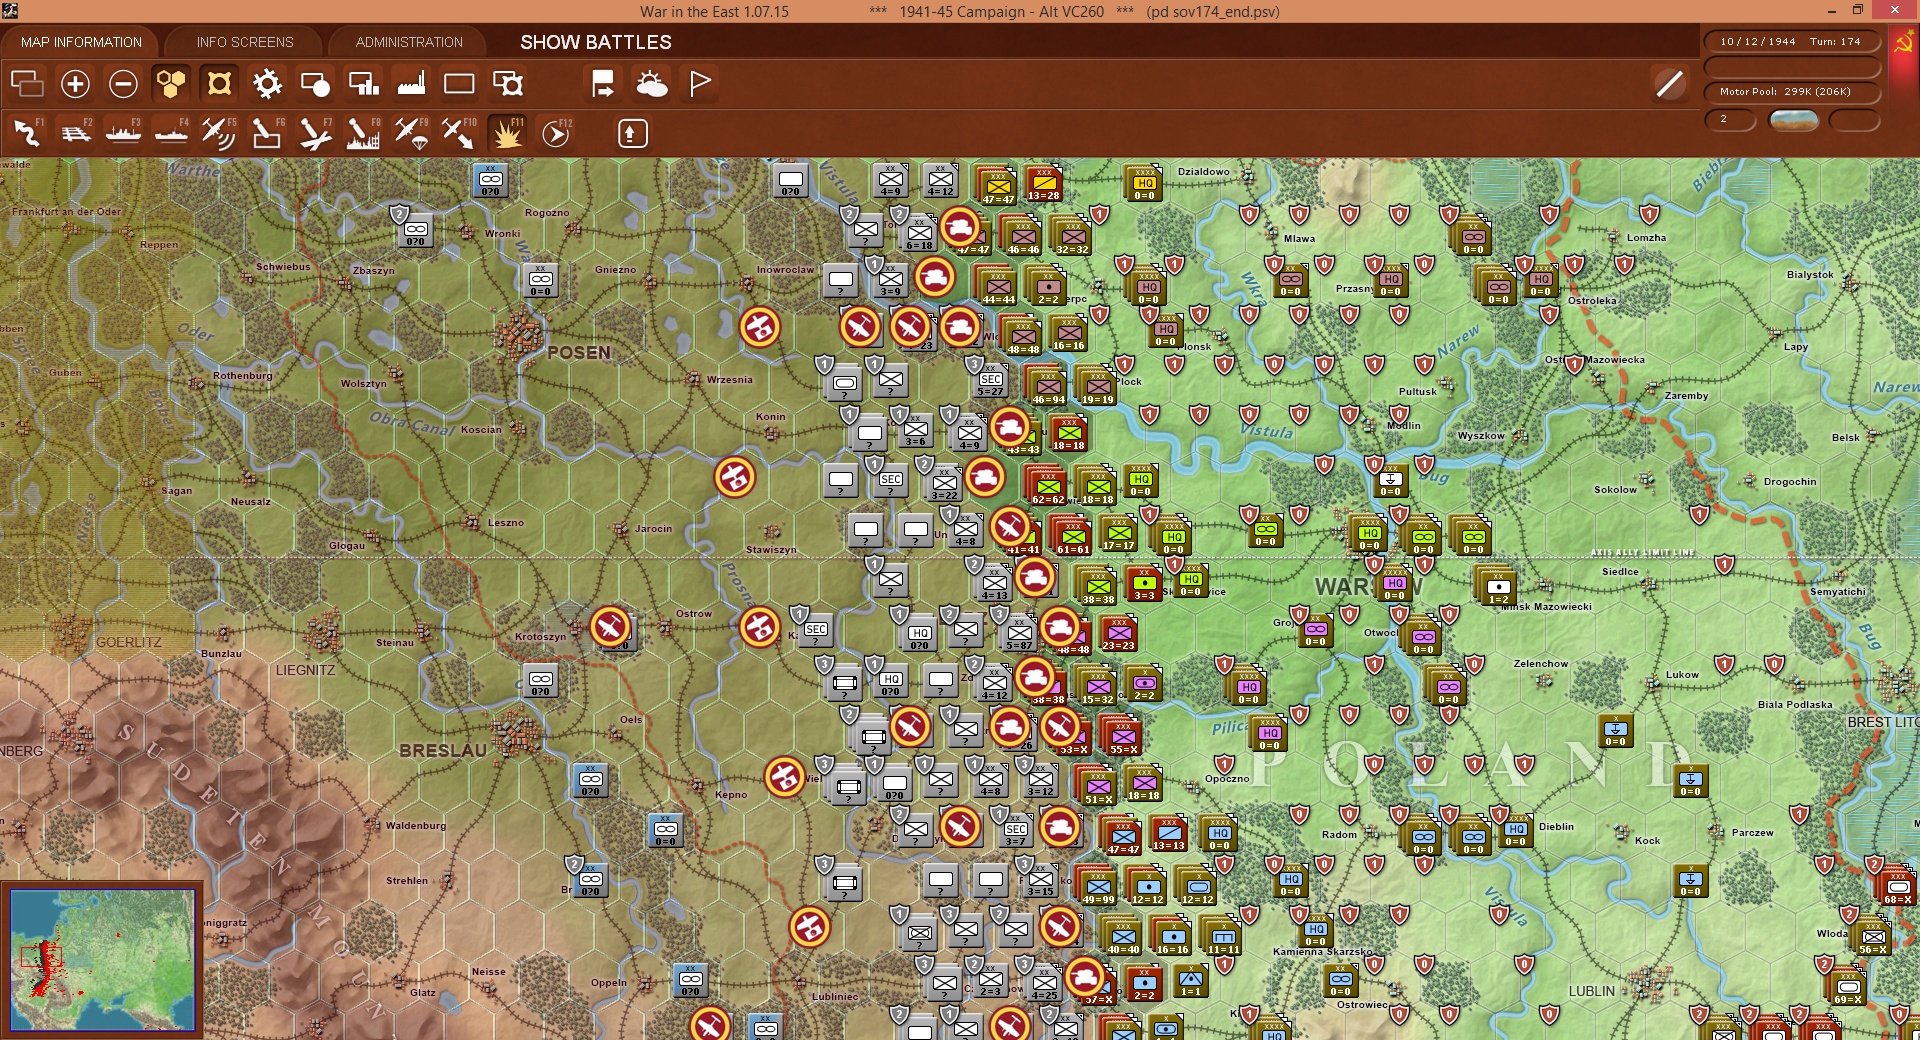
Task: Click the Bialystok town label
Action: 1810,275
